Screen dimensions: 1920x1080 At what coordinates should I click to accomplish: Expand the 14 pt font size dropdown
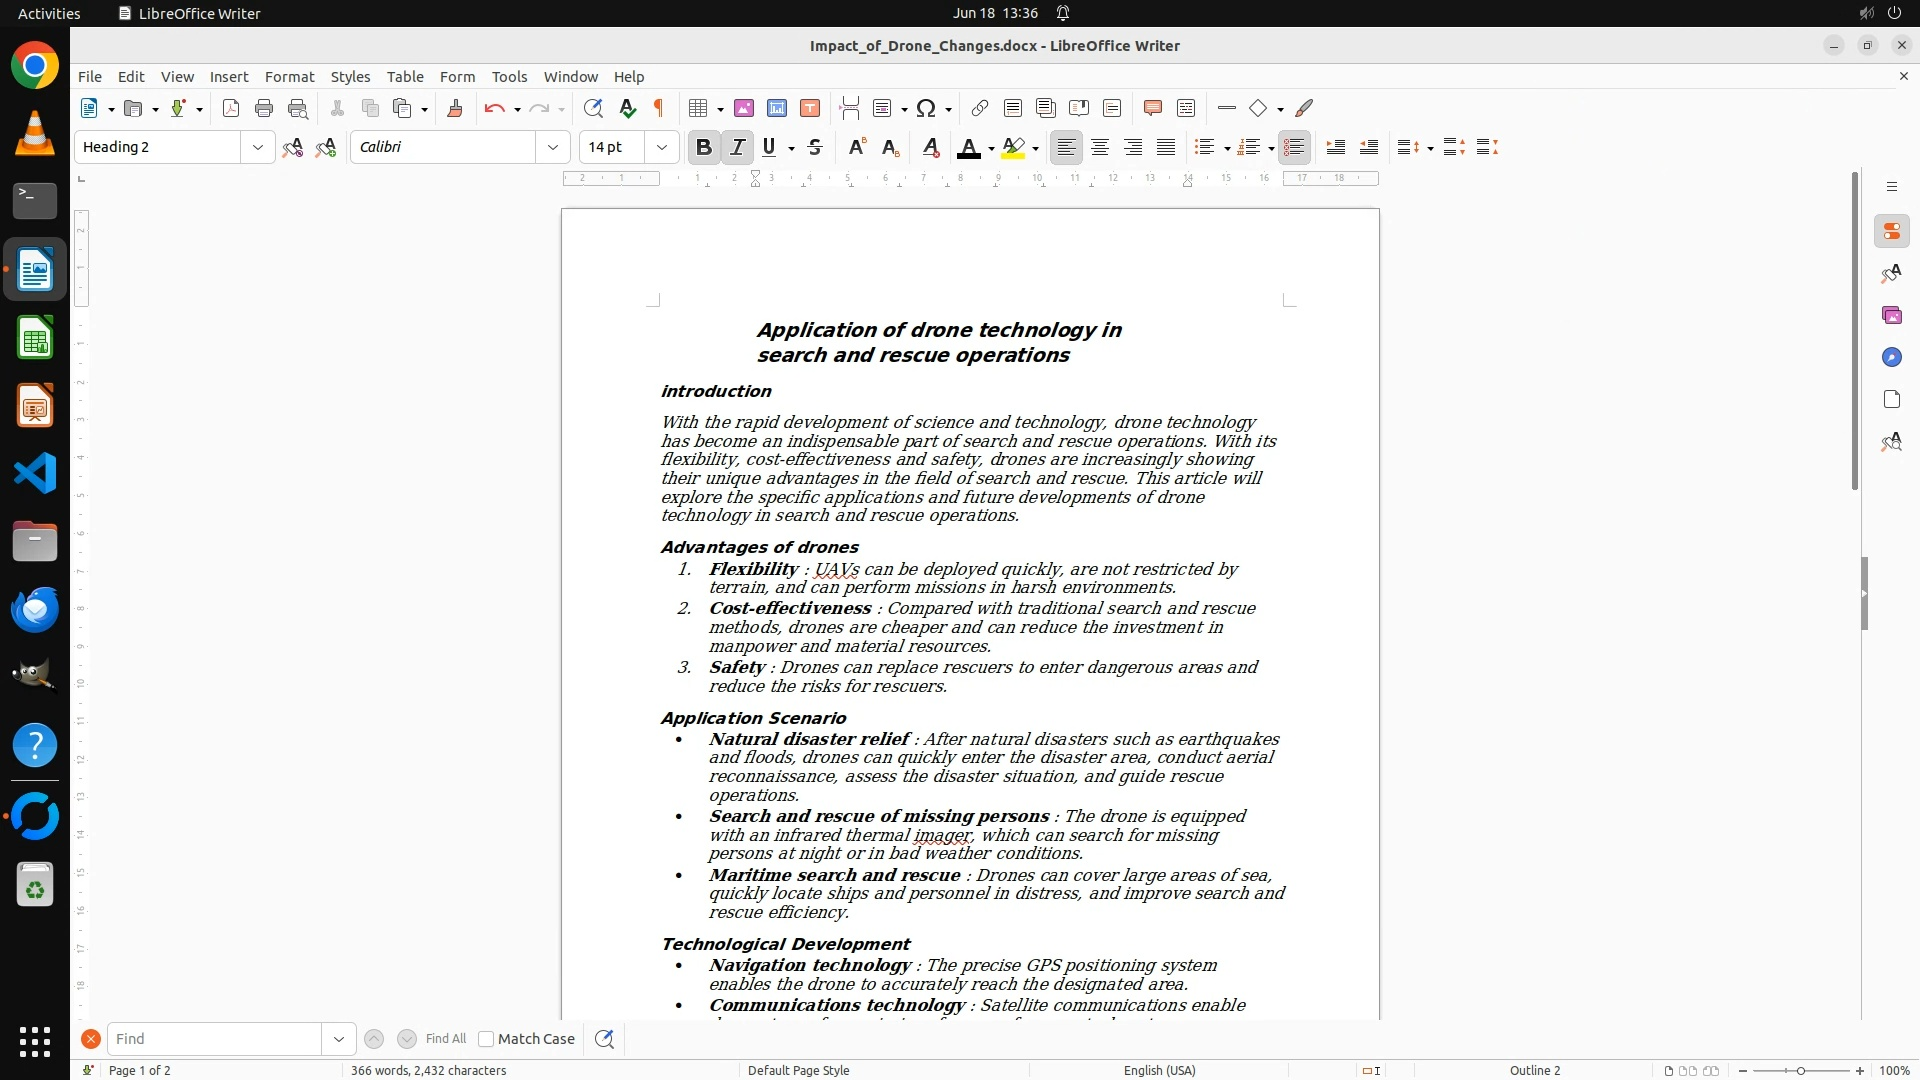click(x=661, y=148)
